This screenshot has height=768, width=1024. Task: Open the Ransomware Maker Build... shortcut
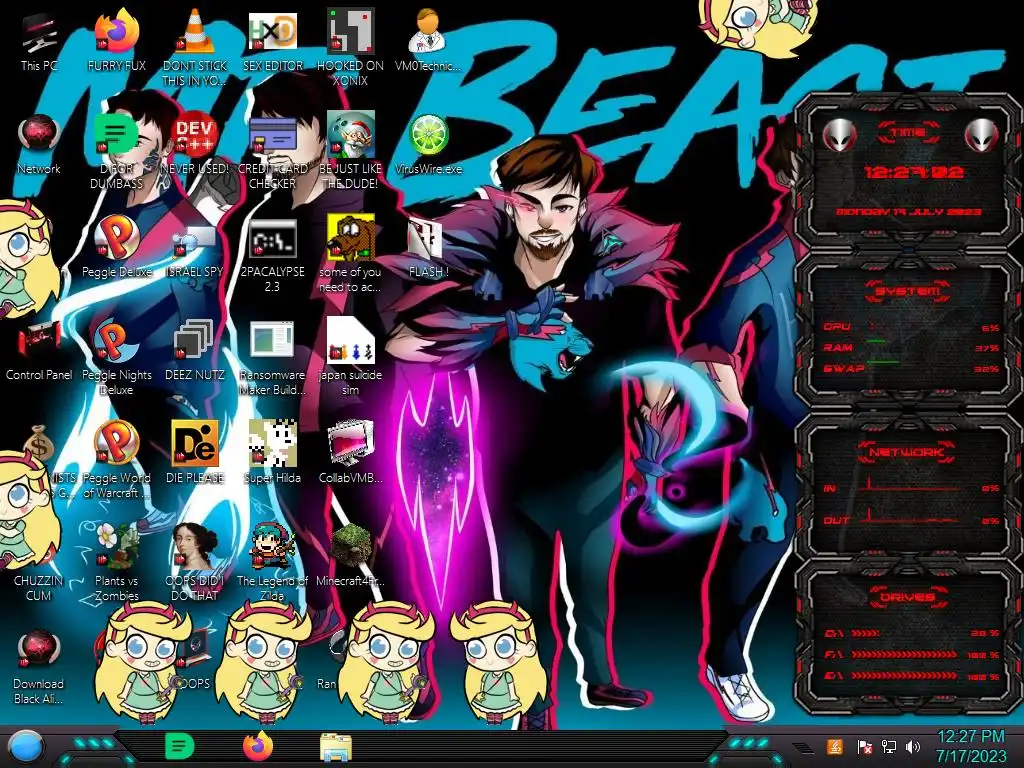[272, 358]
